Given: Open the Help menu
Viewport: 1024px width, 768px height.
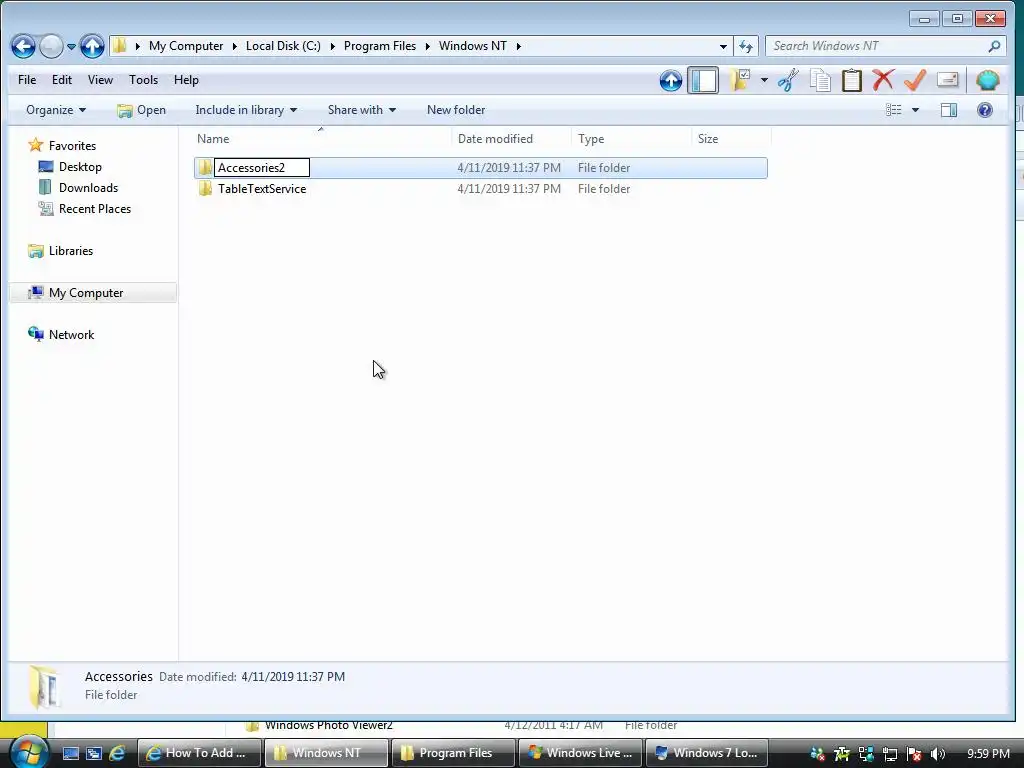Looking at the screenshot, I should [186, 80].
